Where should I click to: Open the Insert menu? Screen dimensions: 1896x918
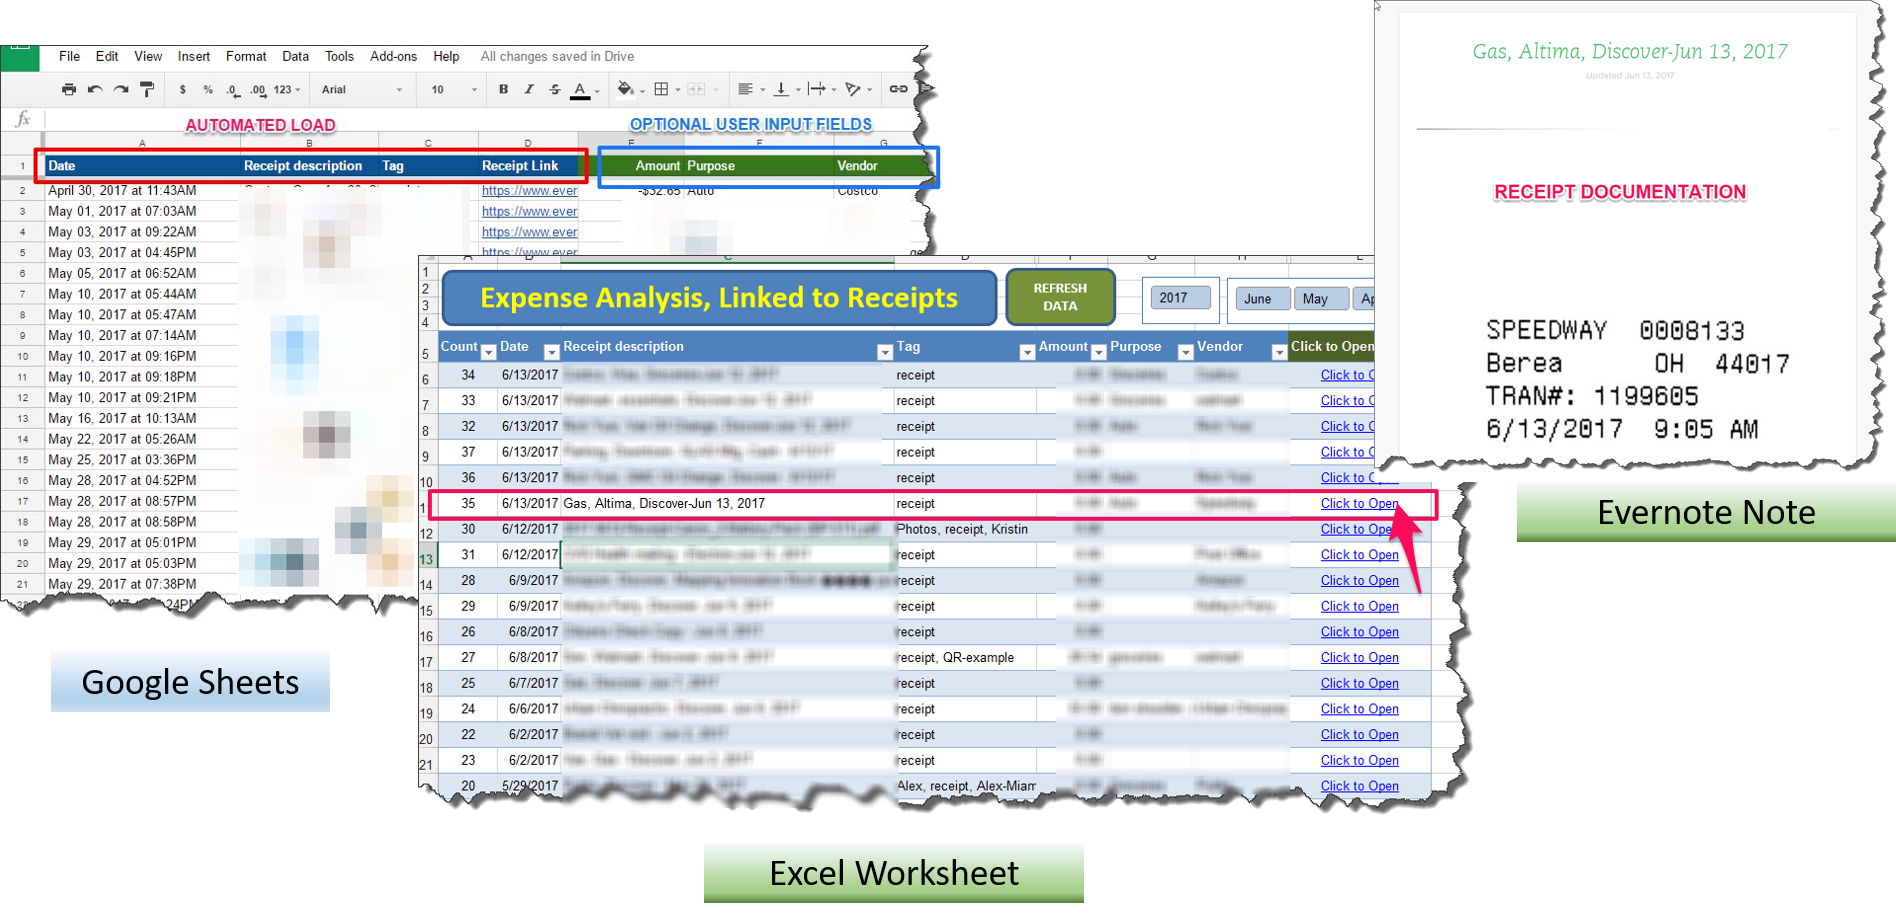click(x=194, y=57)
